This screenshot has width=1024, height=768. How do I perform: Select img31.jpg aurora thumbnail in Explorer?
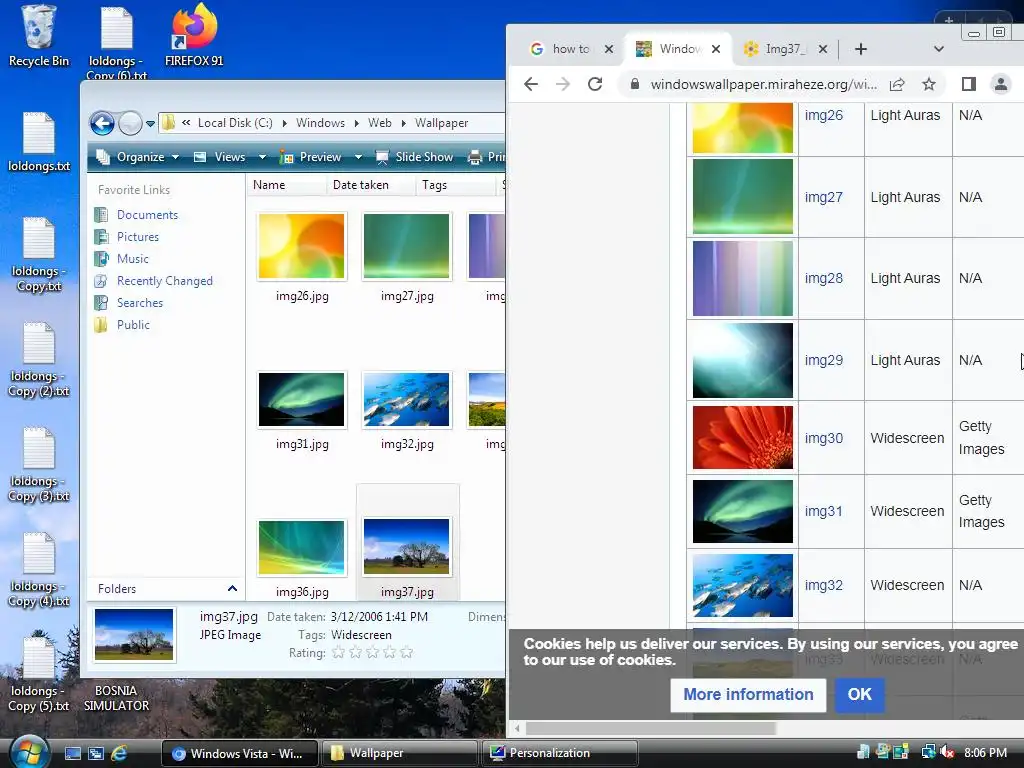point(302,399)
